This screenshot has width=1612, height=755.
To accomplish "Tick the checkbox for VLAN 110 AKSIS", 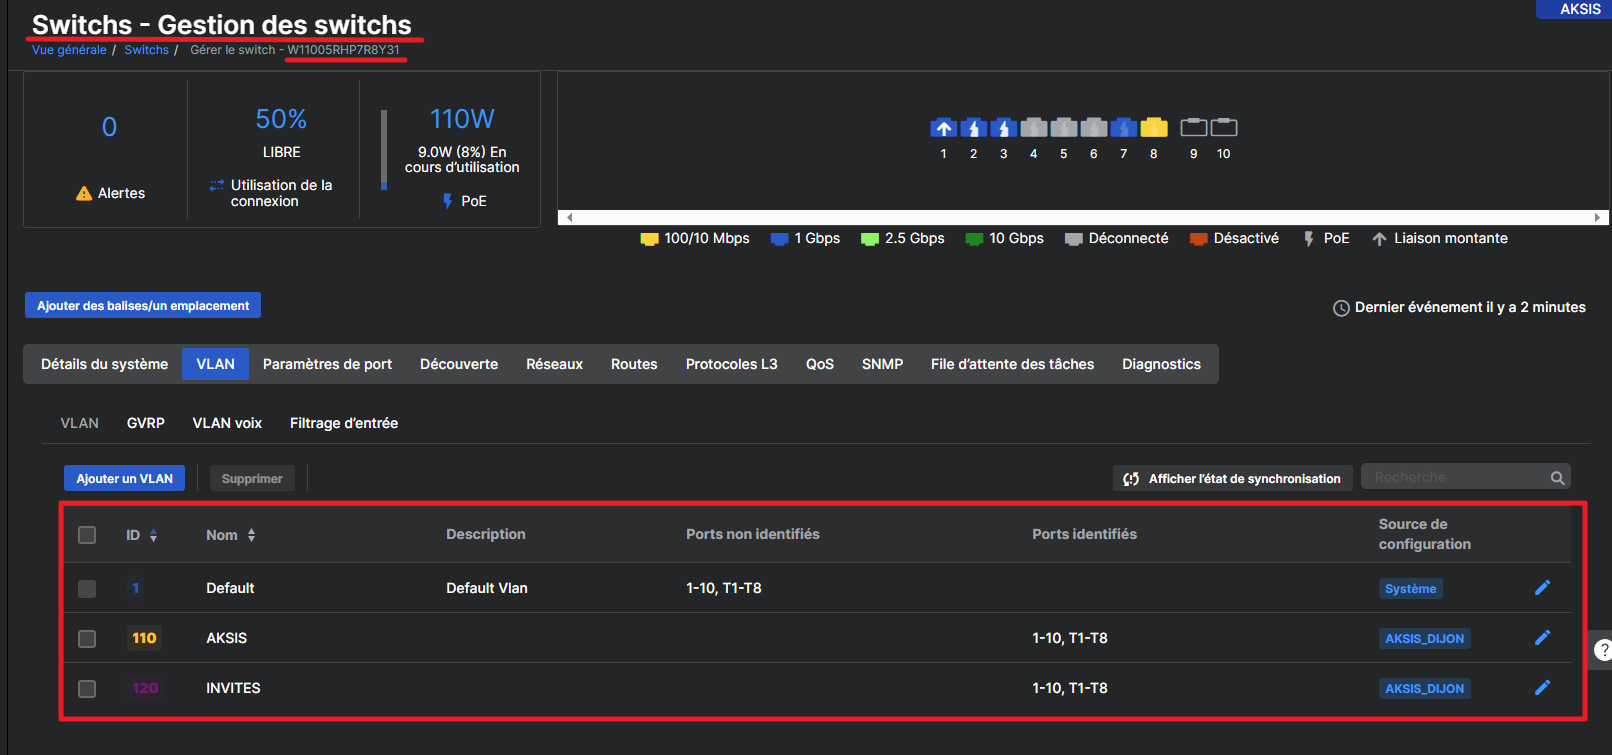I will pos(87,638).
